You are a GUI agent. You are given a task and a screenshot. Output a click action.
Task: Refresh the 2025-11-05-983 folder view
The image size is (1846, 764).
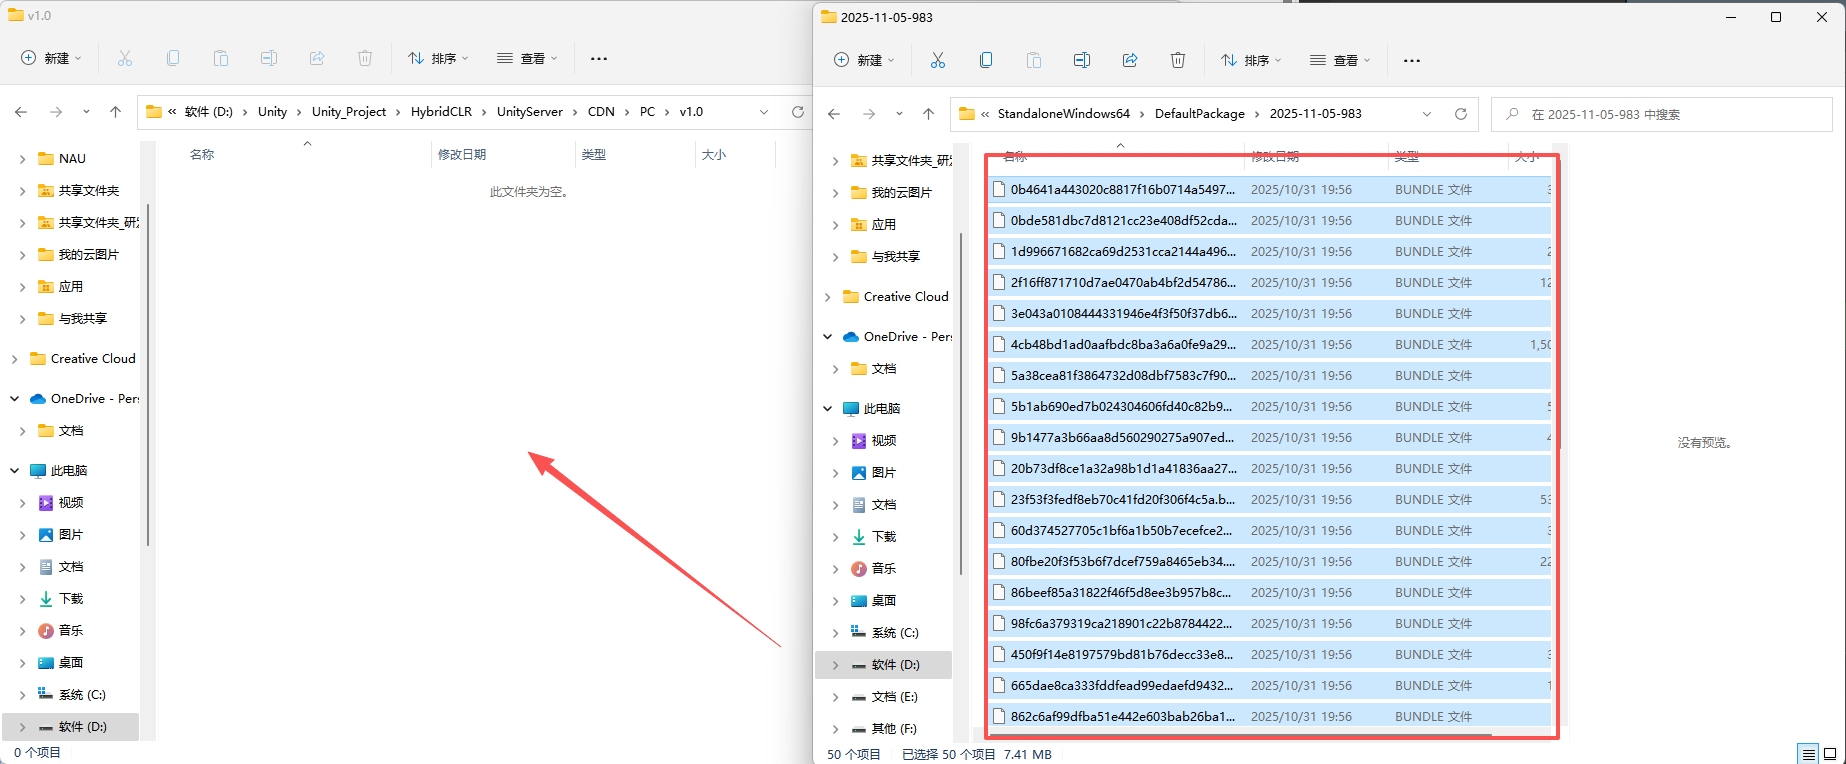(x=1461, y=114)
